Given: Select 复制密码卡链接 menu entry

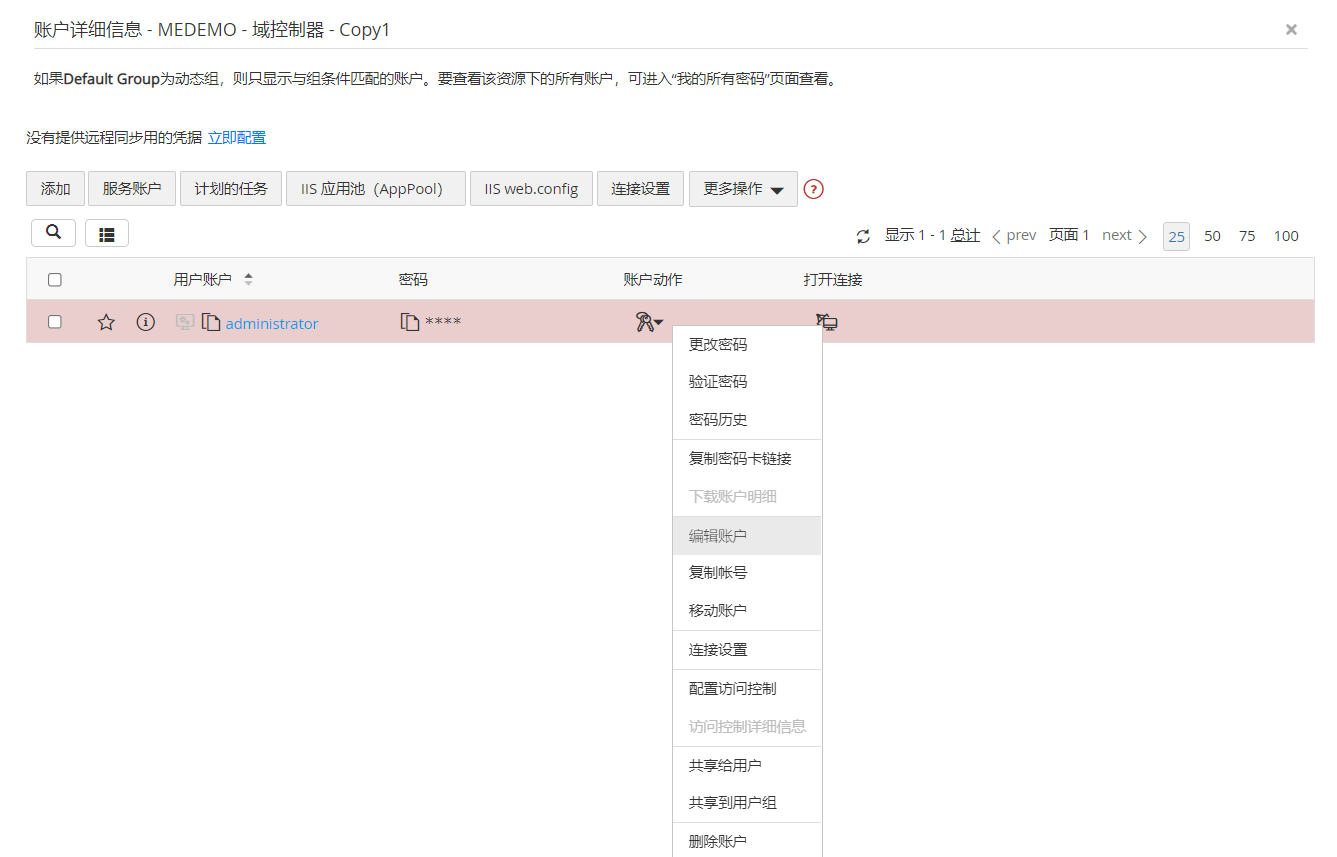Looking at the screenshot, I should (747, 459).
